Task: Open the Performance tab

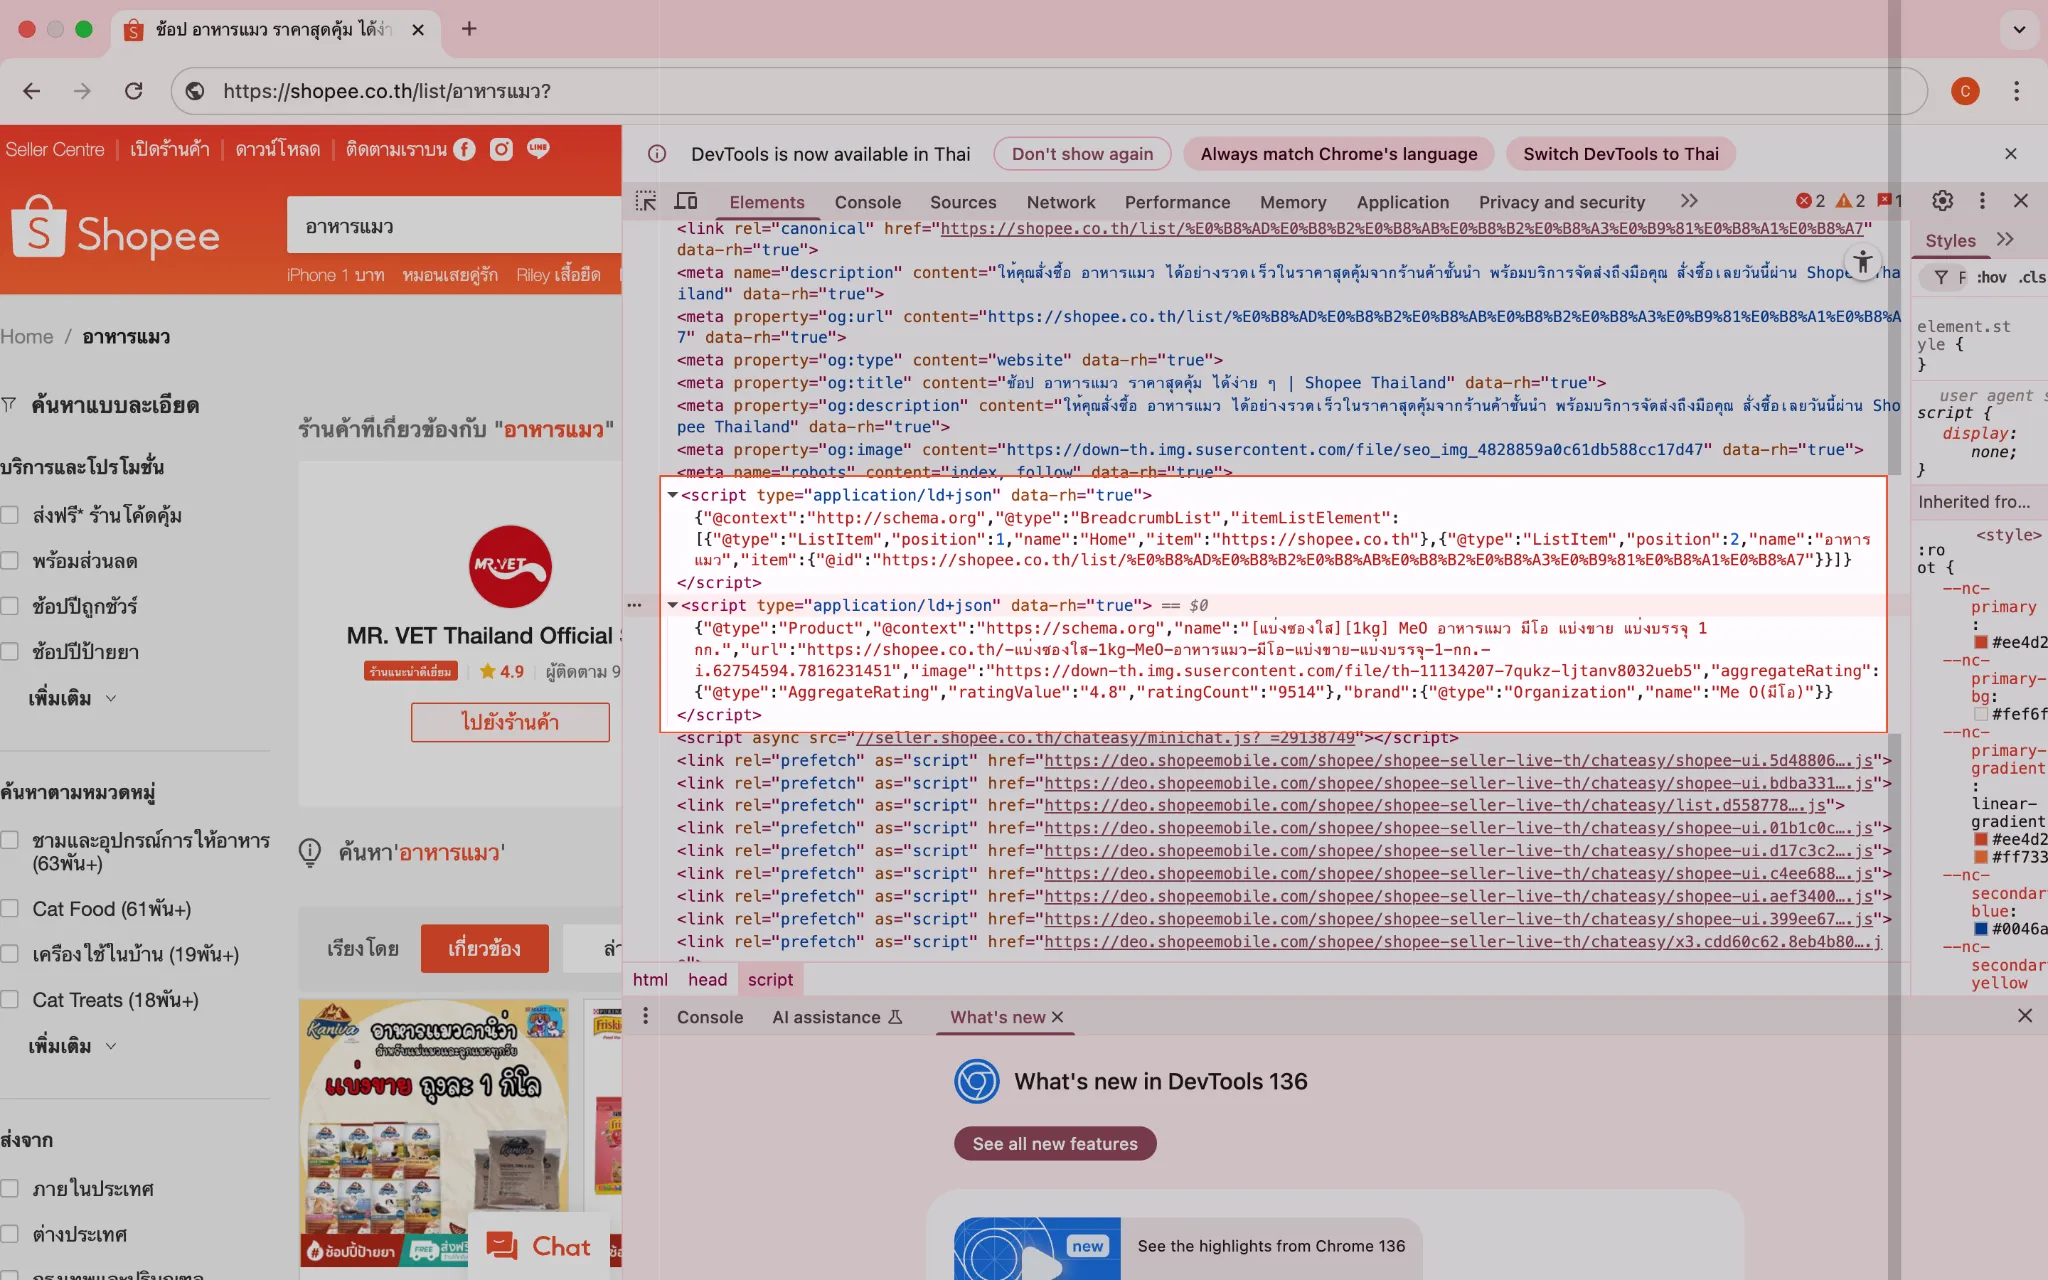Action: point(1177,202)
